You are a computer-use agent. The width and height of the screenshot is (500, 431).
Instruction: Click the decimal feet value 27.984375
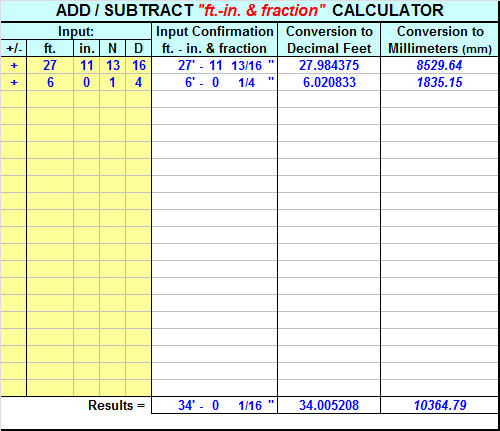[329, 65]
